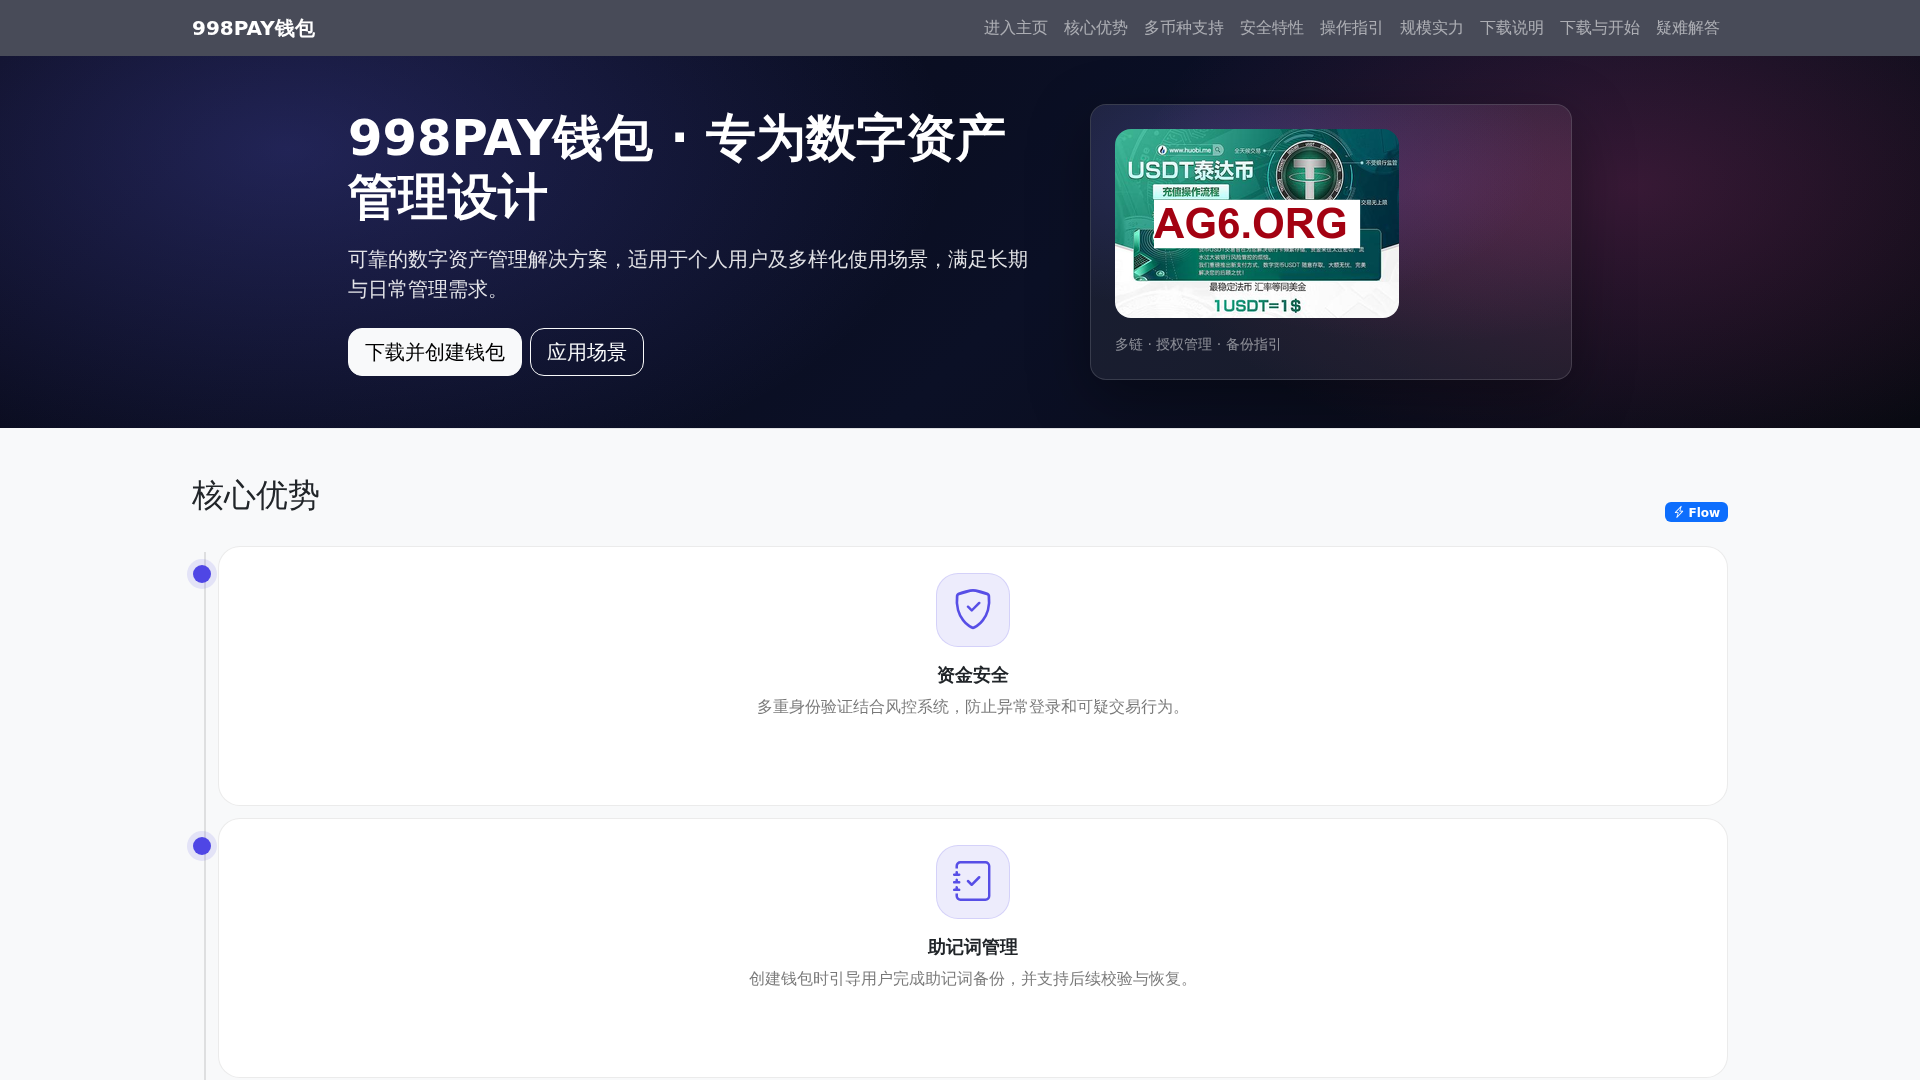Select the timeline dot beside 助记词管理 card
The image size is (1920, 1080).
click(x=202, y=846)
